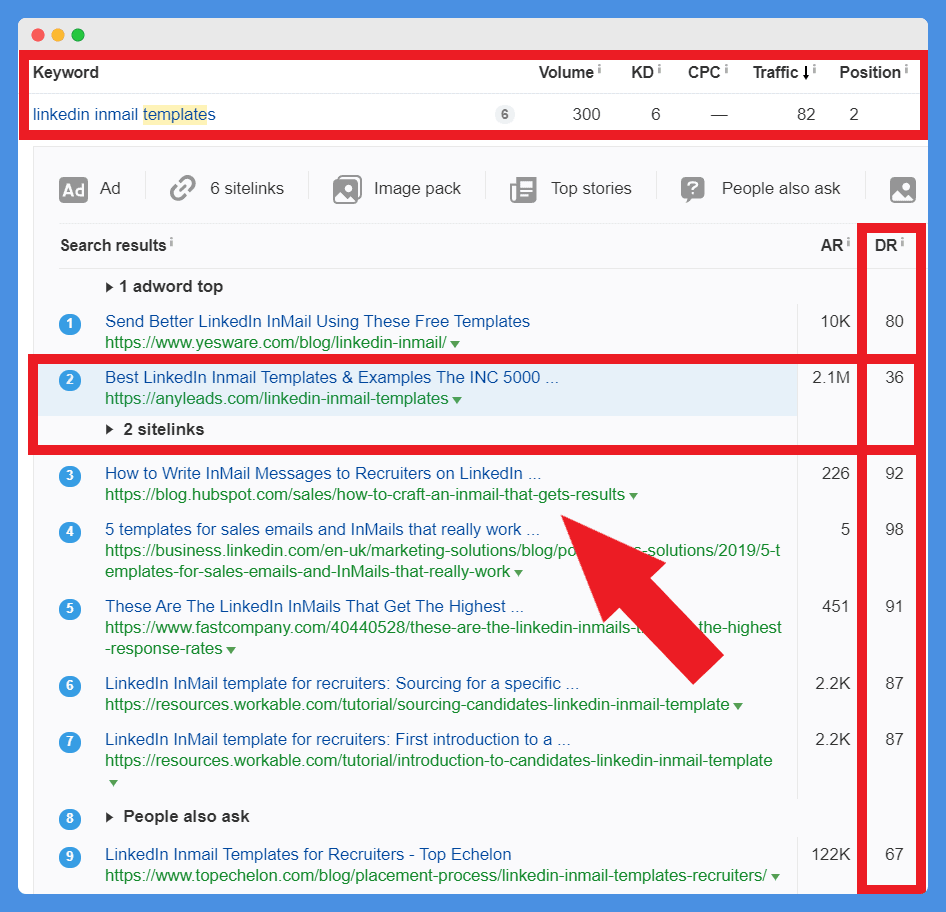This screenshot has width=946, height=912.
Task: Click the green maximize window button
Action: (x=78, y=35)
